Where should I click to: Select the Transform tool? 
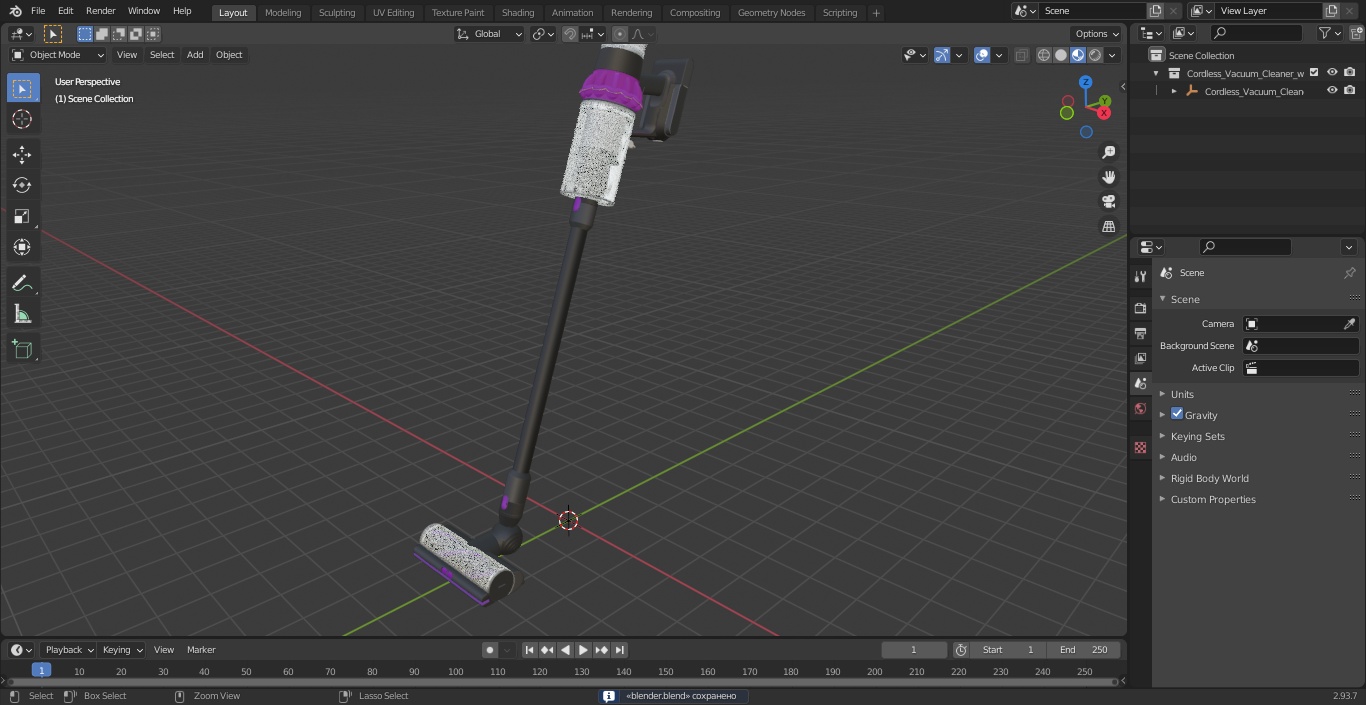(x=22, y=247)
